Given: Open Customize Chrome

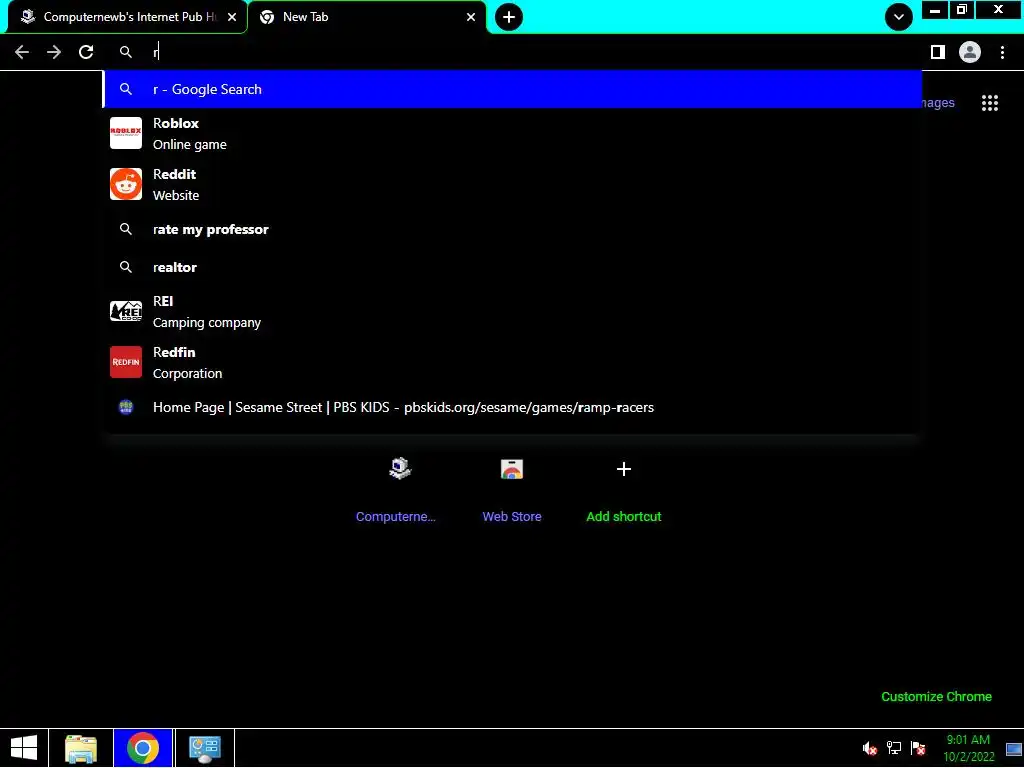Looking at the screenshot, I should click(936, 697).
